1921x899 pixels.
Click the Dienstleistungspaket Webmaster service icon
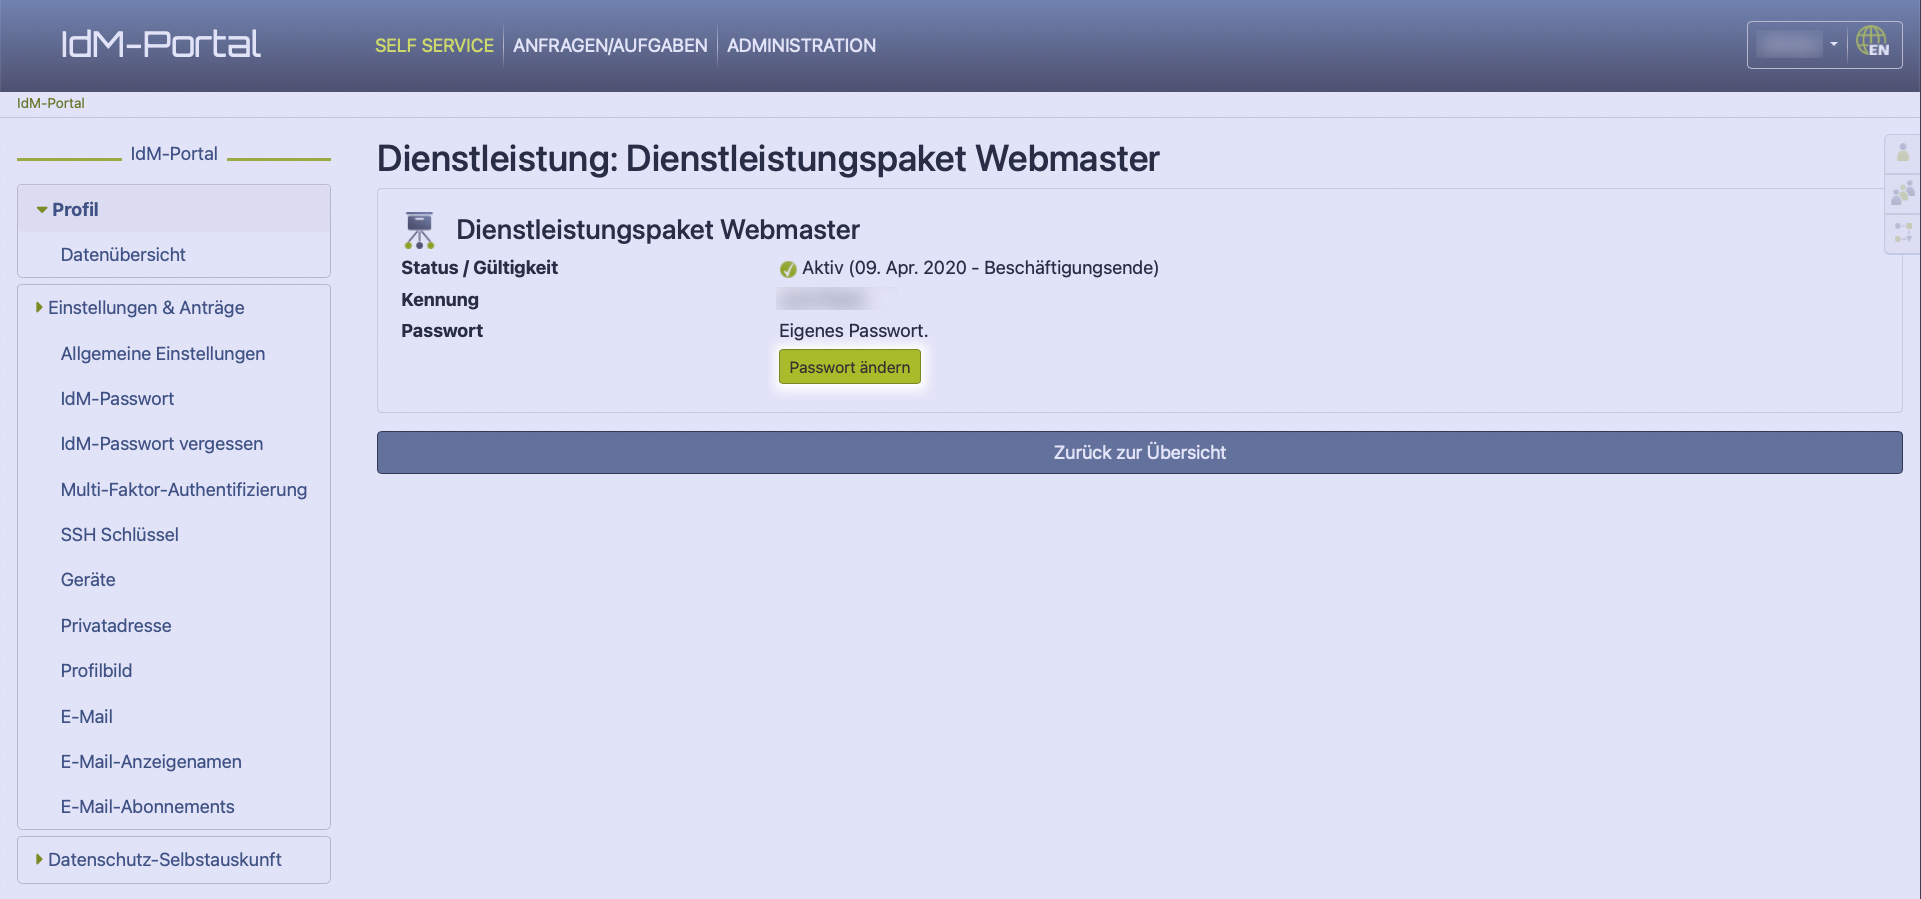[419, 230]
